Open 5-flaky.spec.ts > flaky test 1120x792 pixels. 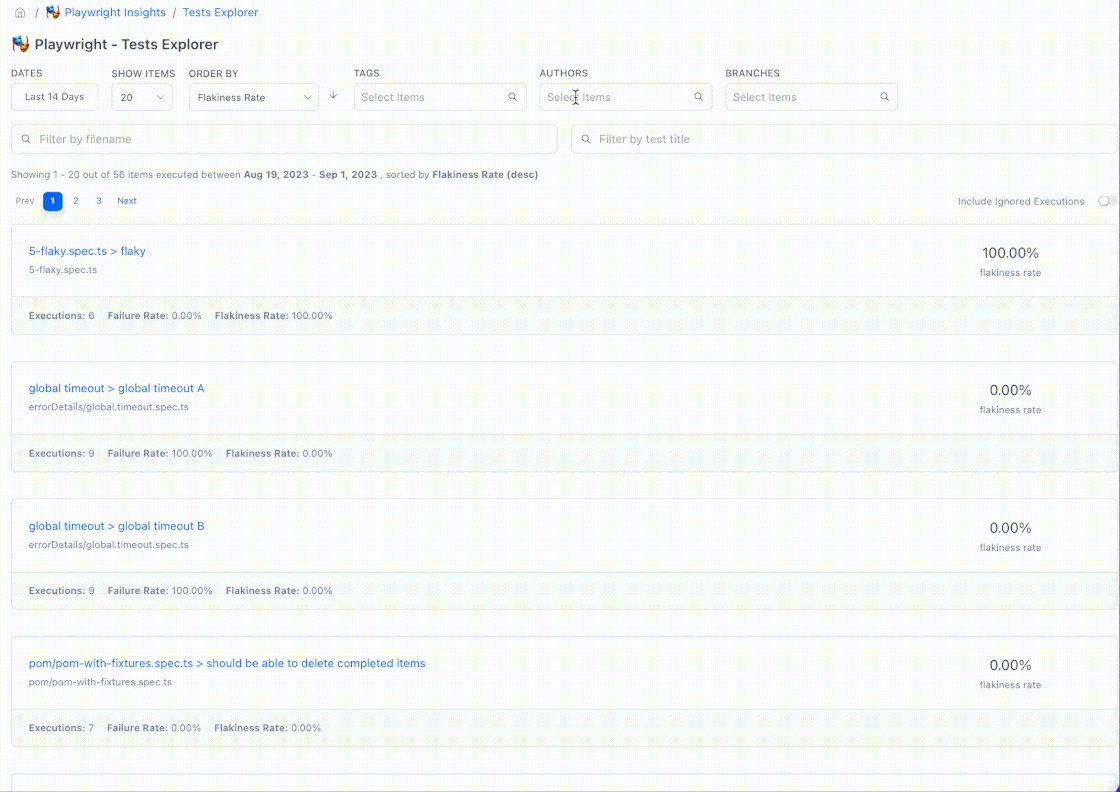pos(87,251)
